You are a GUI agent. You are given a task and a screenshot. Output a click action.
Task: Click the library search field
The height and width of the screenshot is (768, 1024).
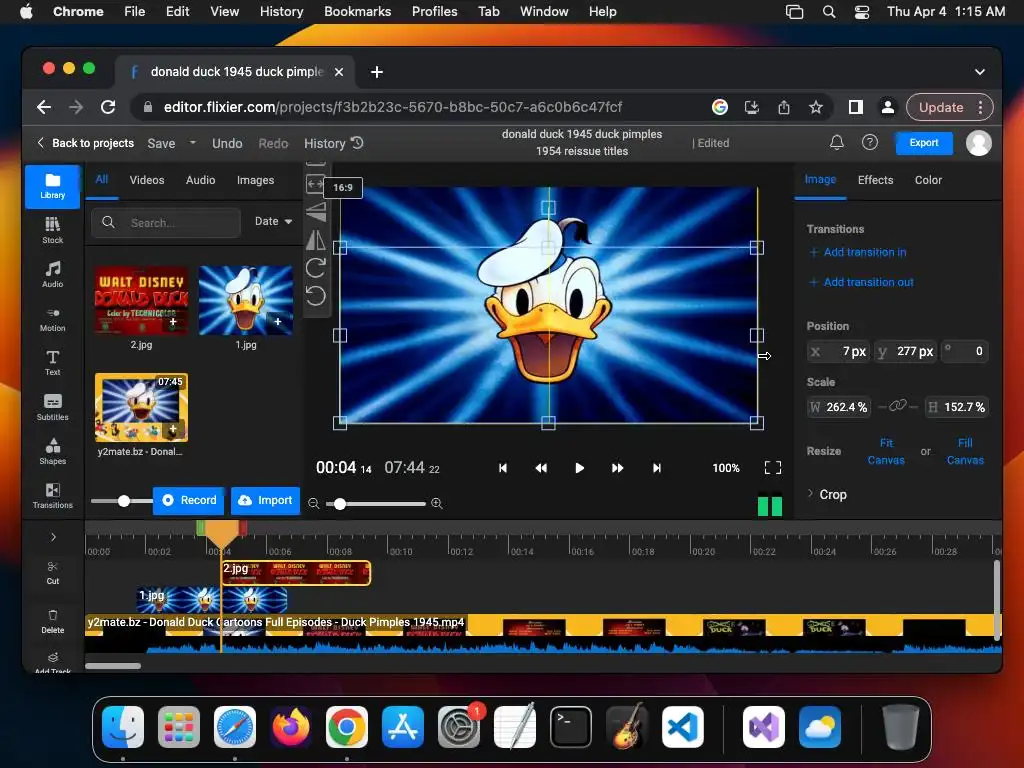[x=167, y=223]
